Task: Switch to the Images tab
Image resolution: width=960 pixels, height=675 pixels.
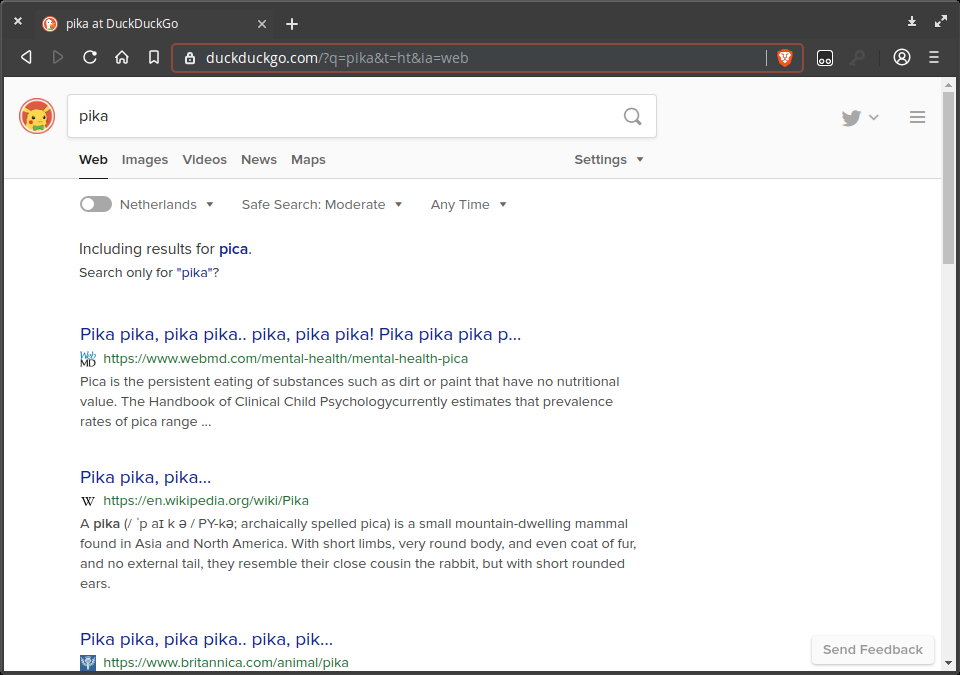Action: (x=144, y=159)
